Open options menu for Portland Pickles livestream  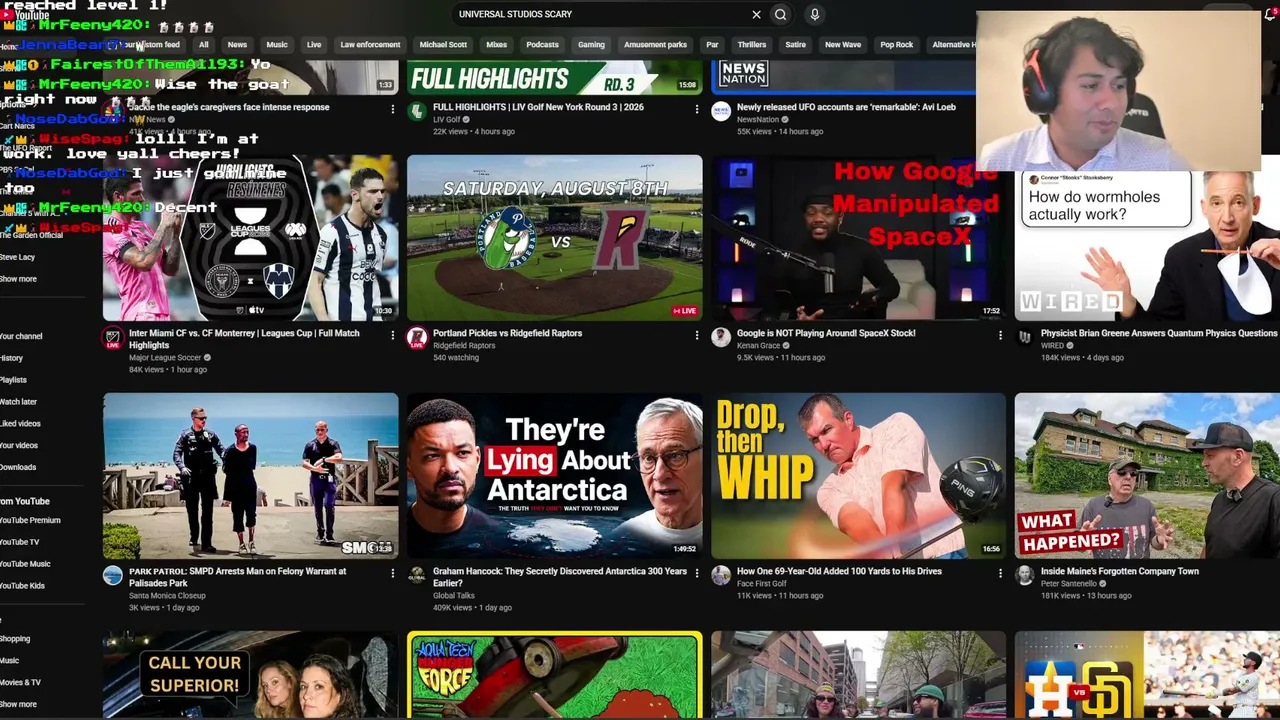(x=697, y=335)
